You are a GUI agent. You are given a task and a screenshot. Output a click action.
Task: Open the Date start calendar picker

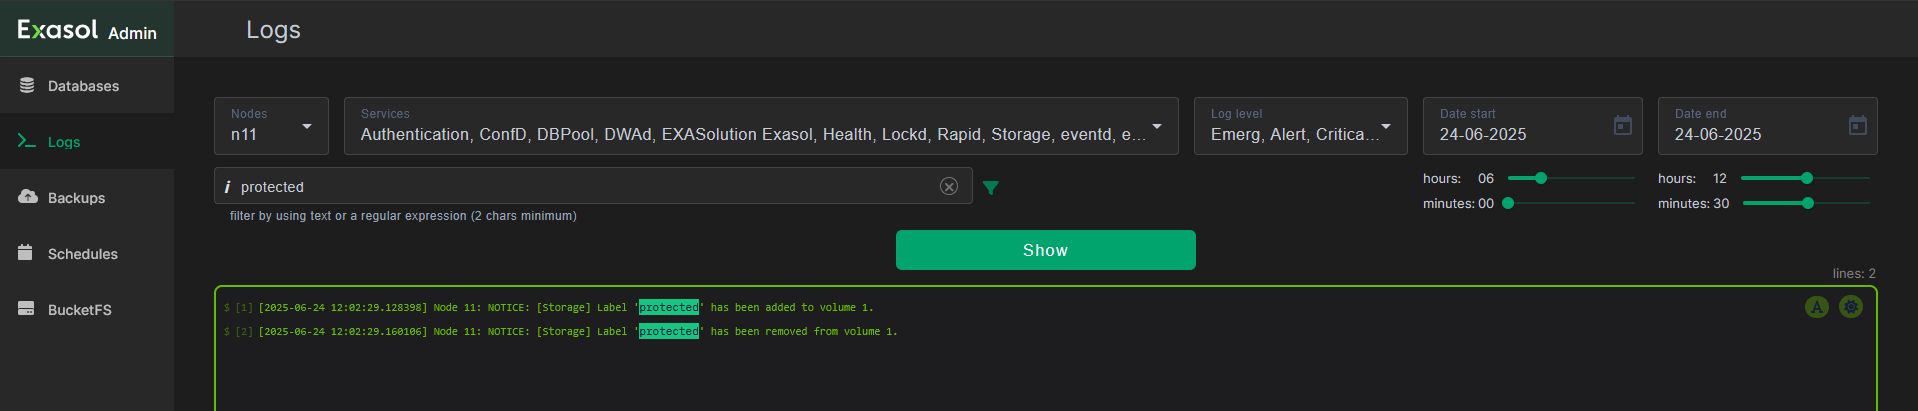pyautogui.click(x=1623, y=125)
